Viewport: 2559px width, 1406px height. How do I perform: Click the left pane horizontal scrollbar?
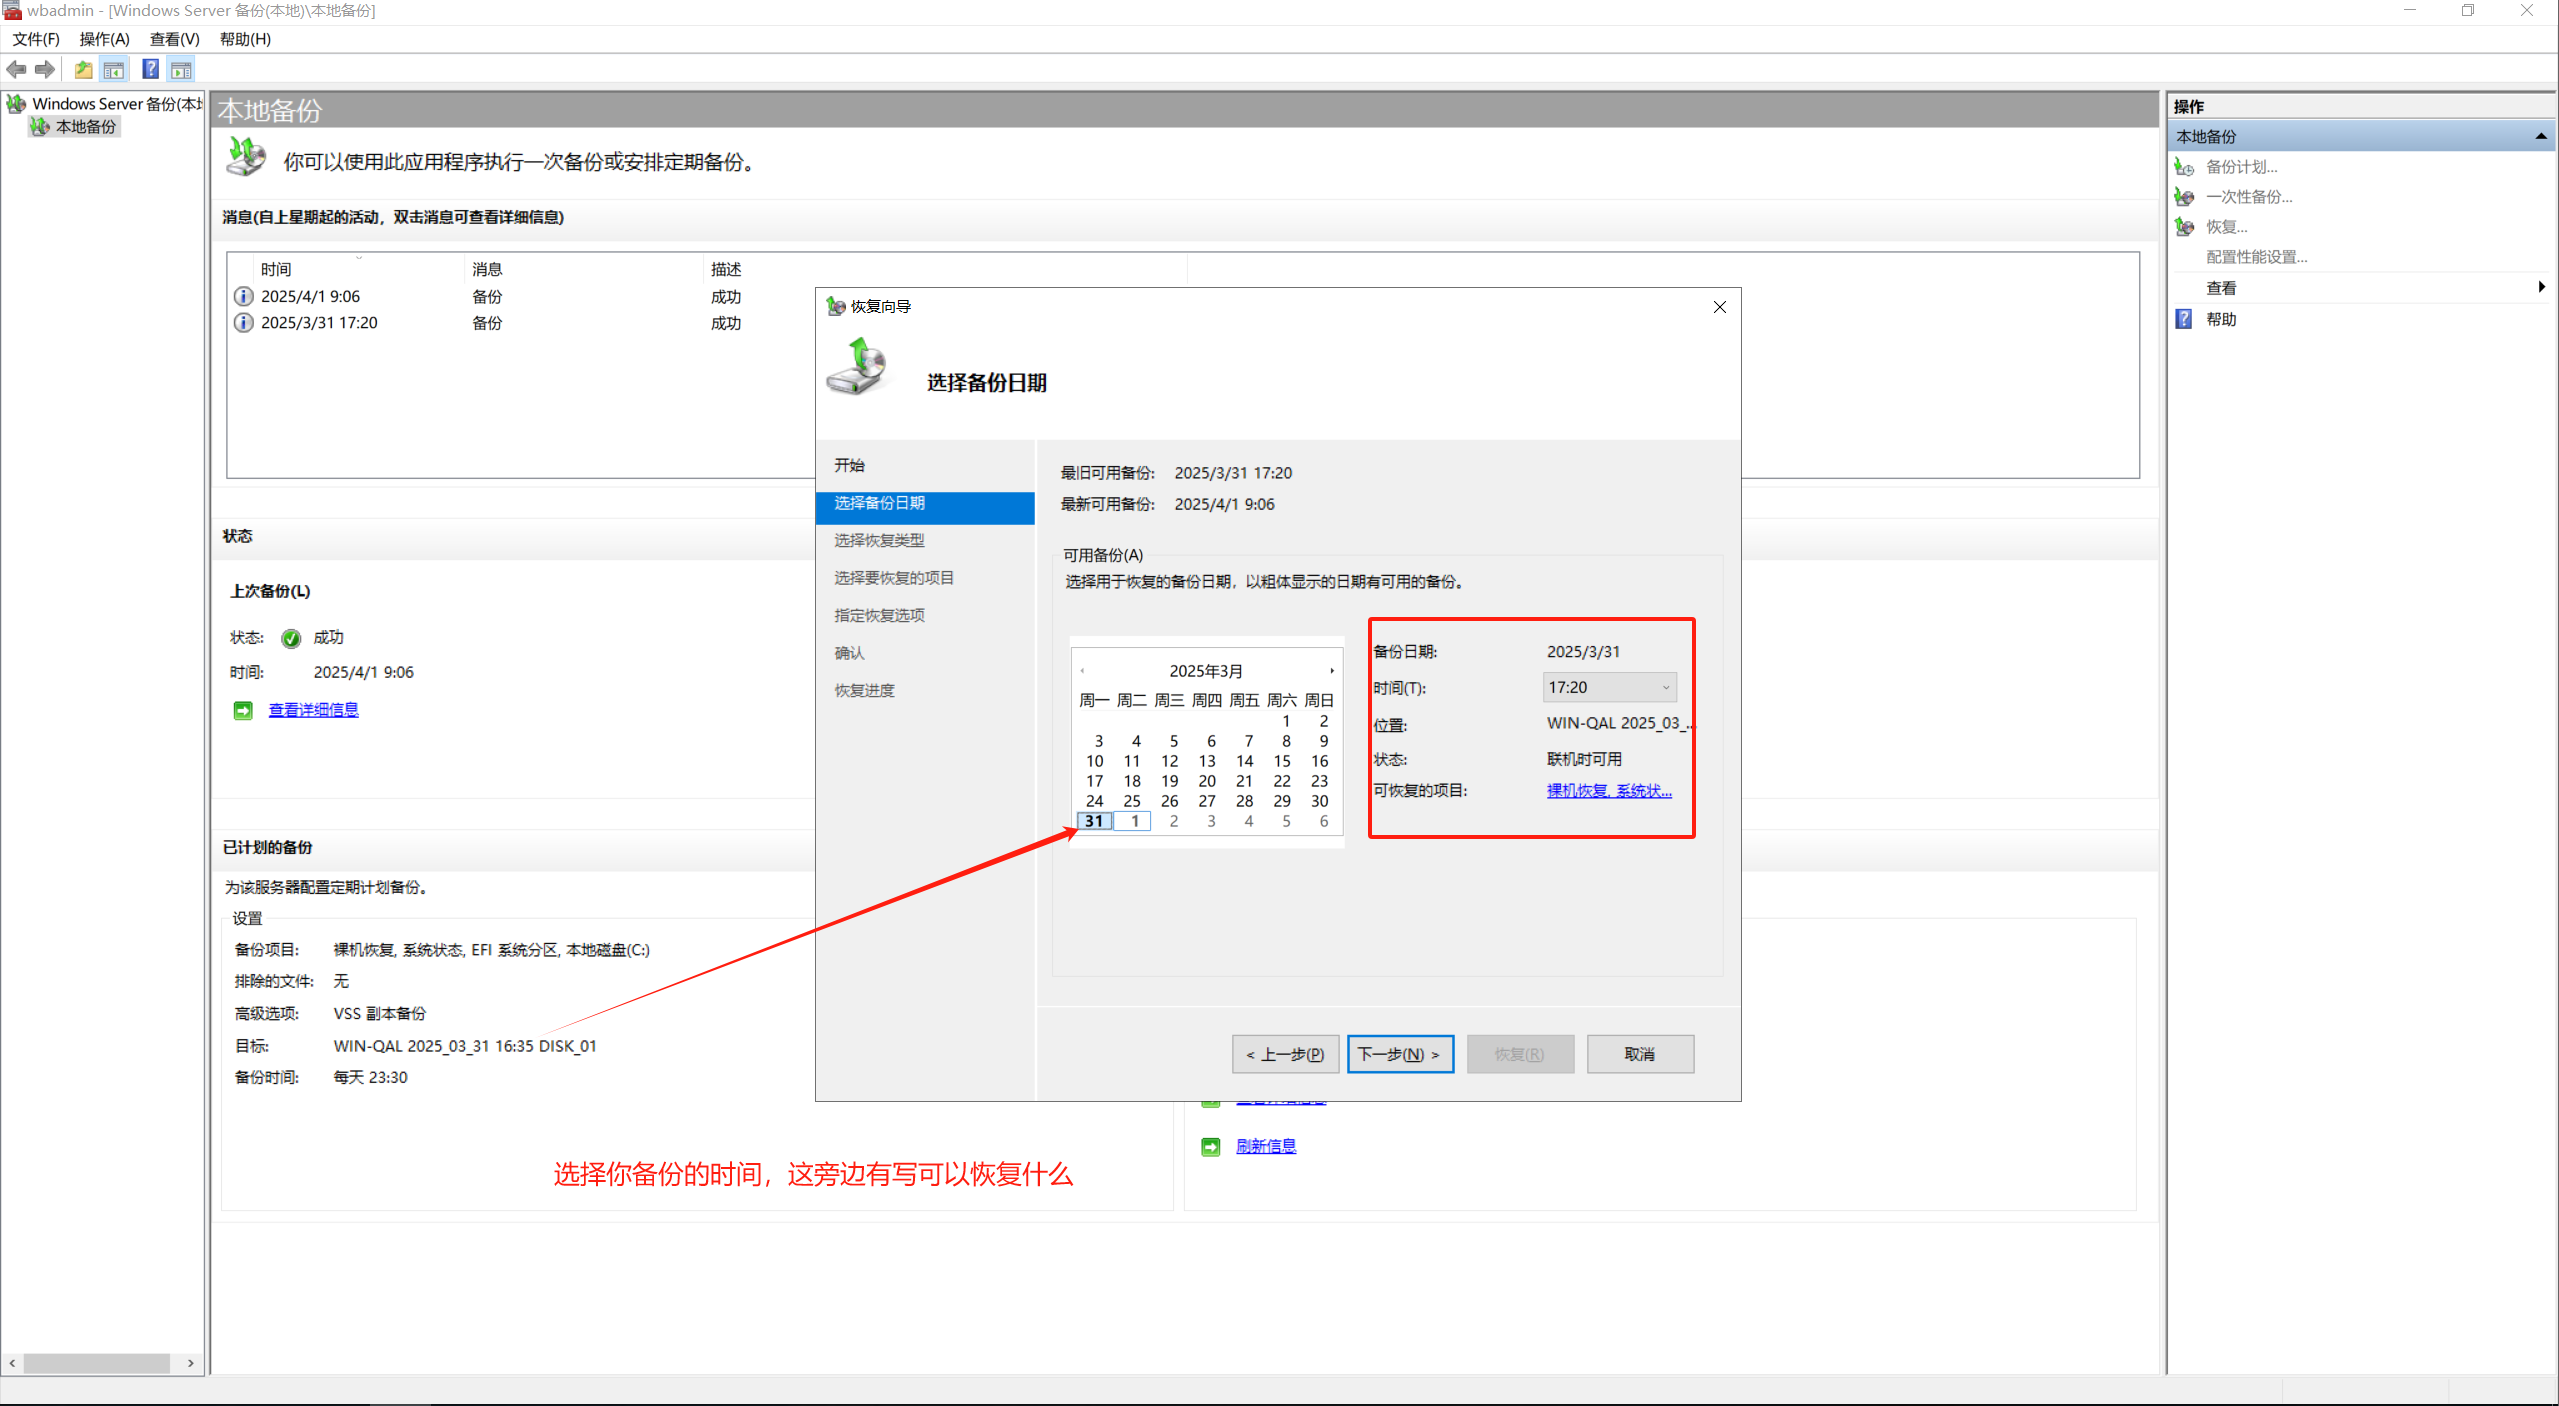[x=97, y=1363]
